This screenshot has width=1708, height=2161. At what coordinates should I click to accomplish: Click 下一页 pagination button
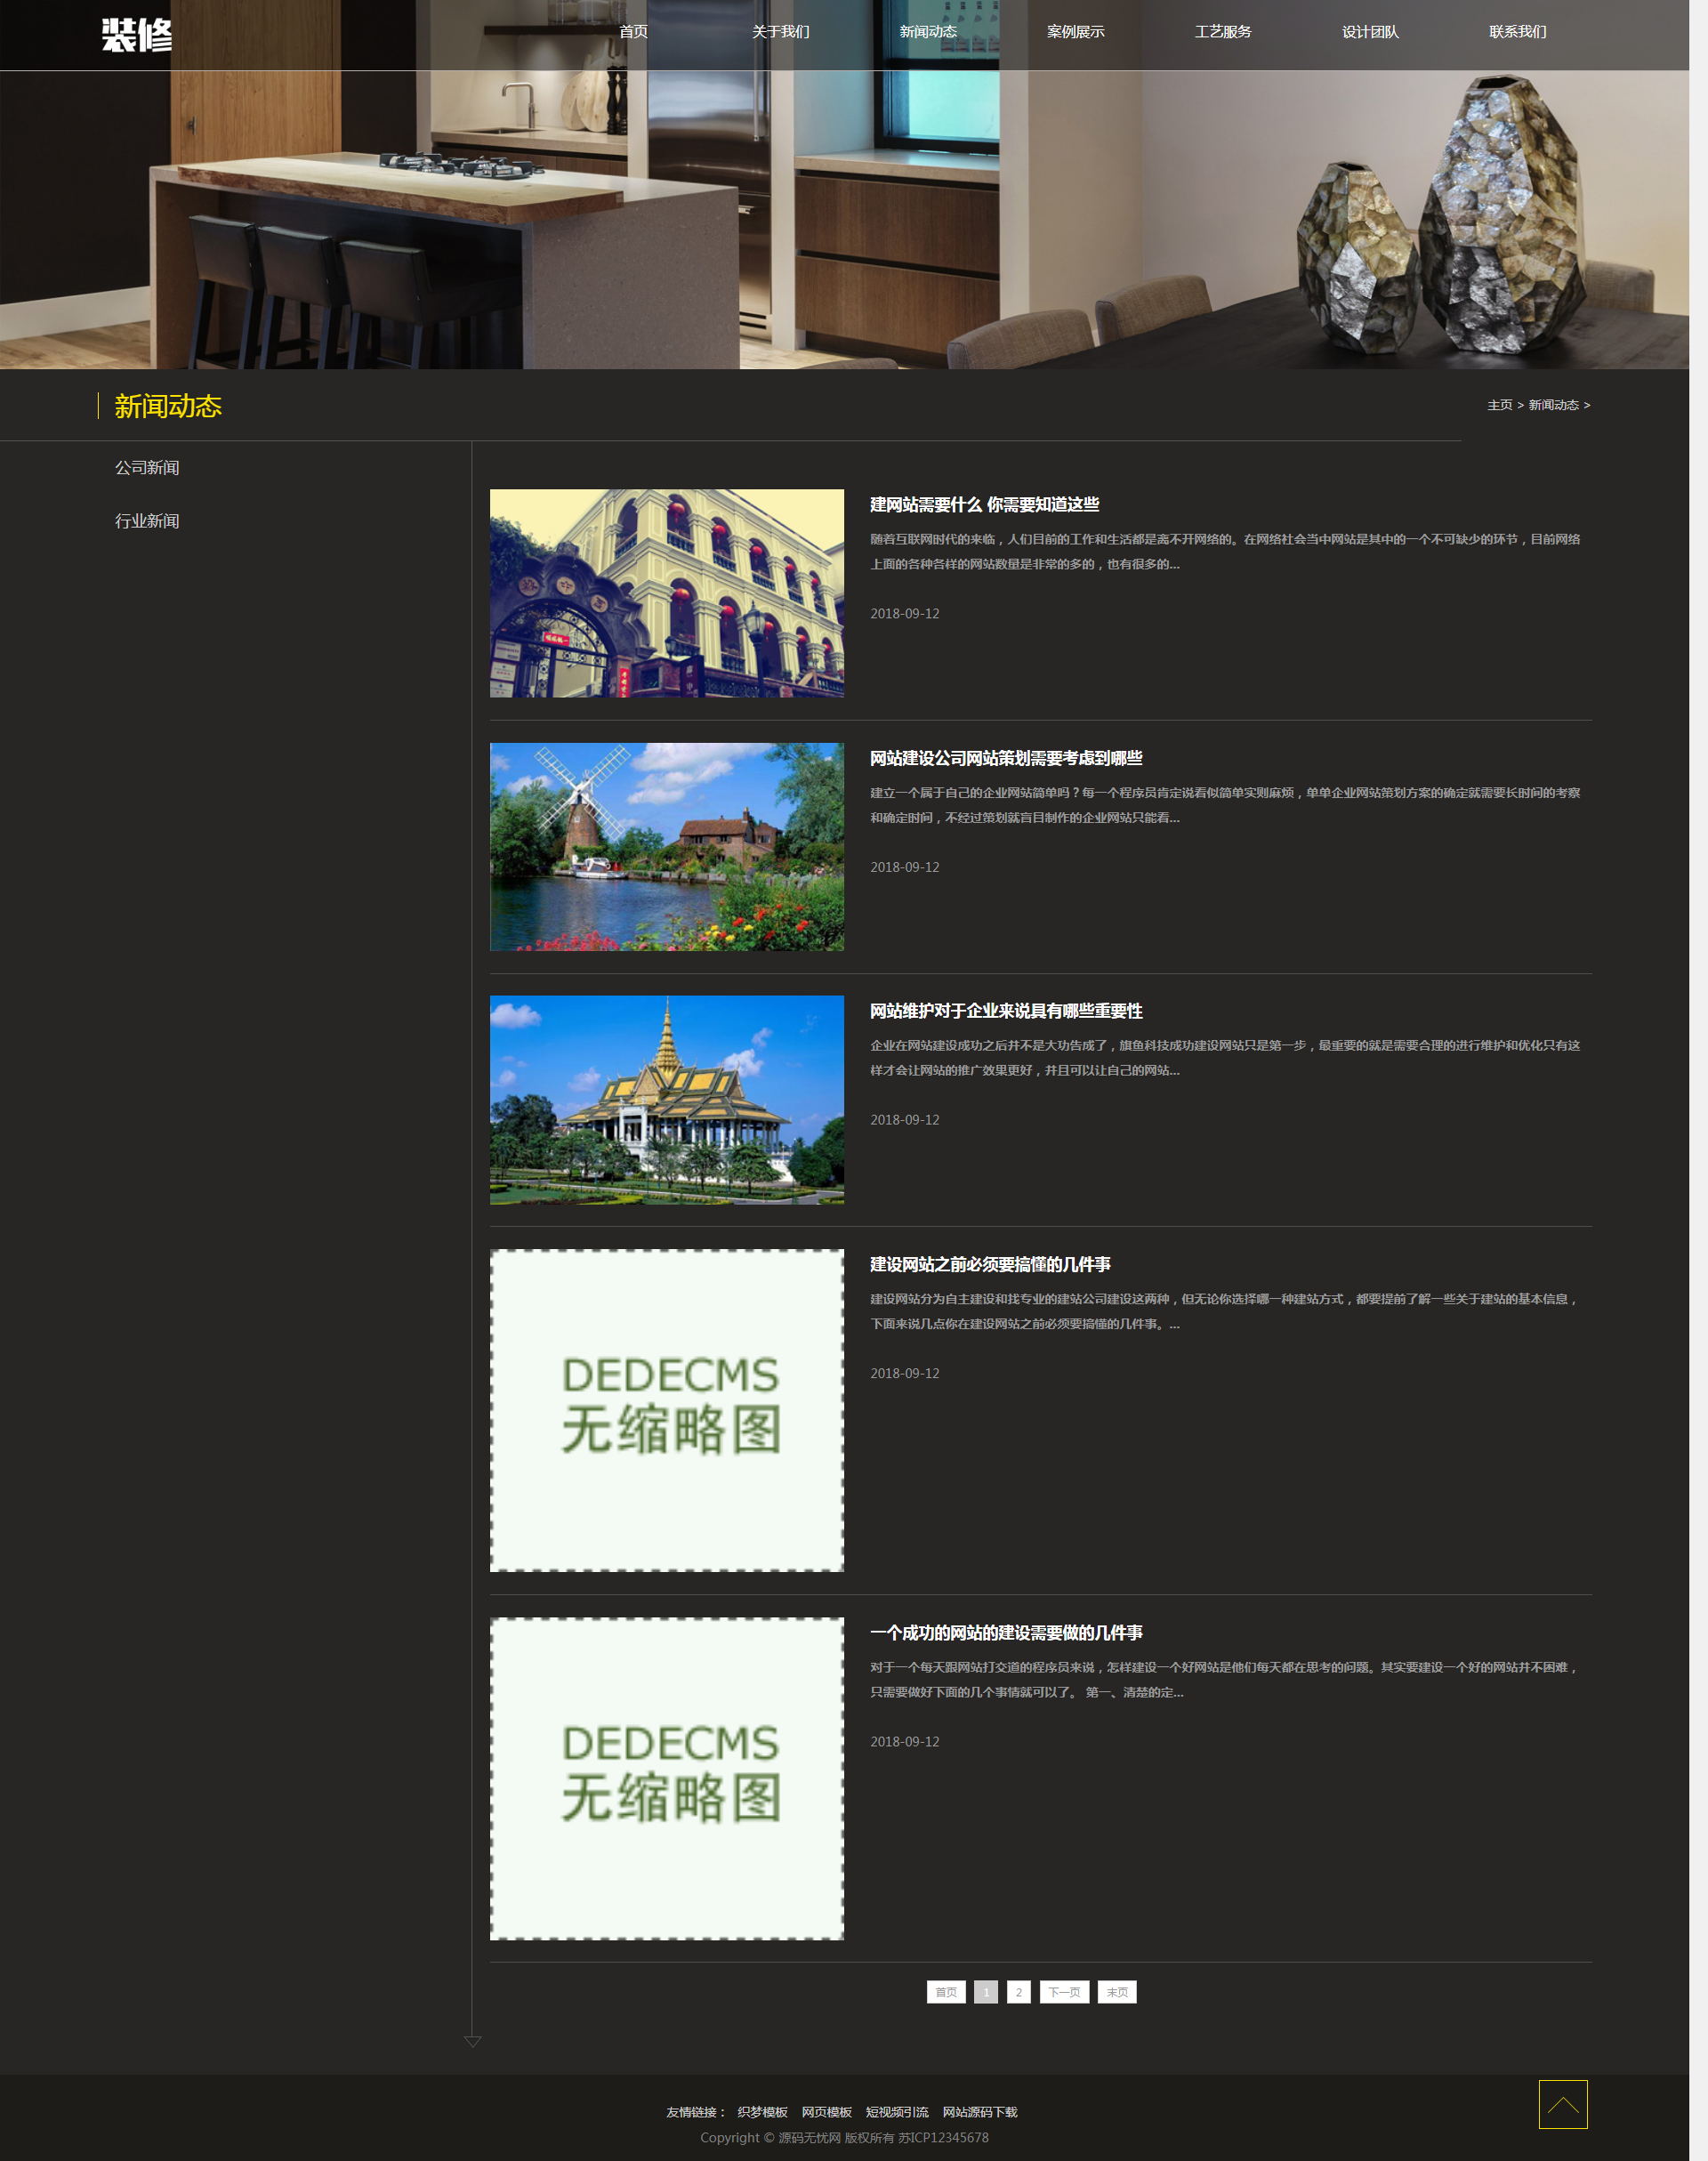[x=1064, y=1992]
